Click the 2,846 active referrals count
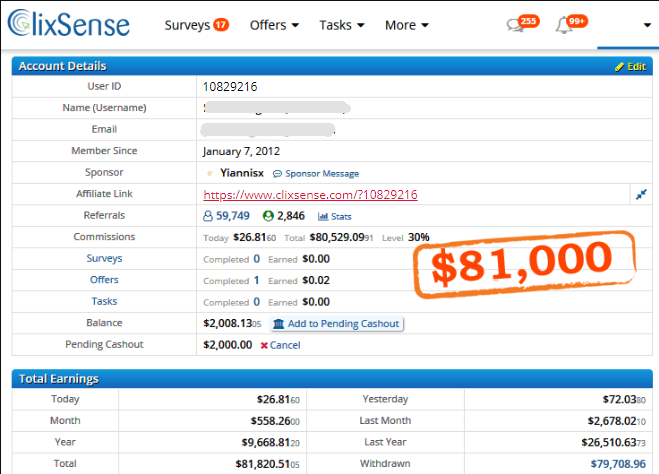659x474 pixels. click(x=291, y=216)
